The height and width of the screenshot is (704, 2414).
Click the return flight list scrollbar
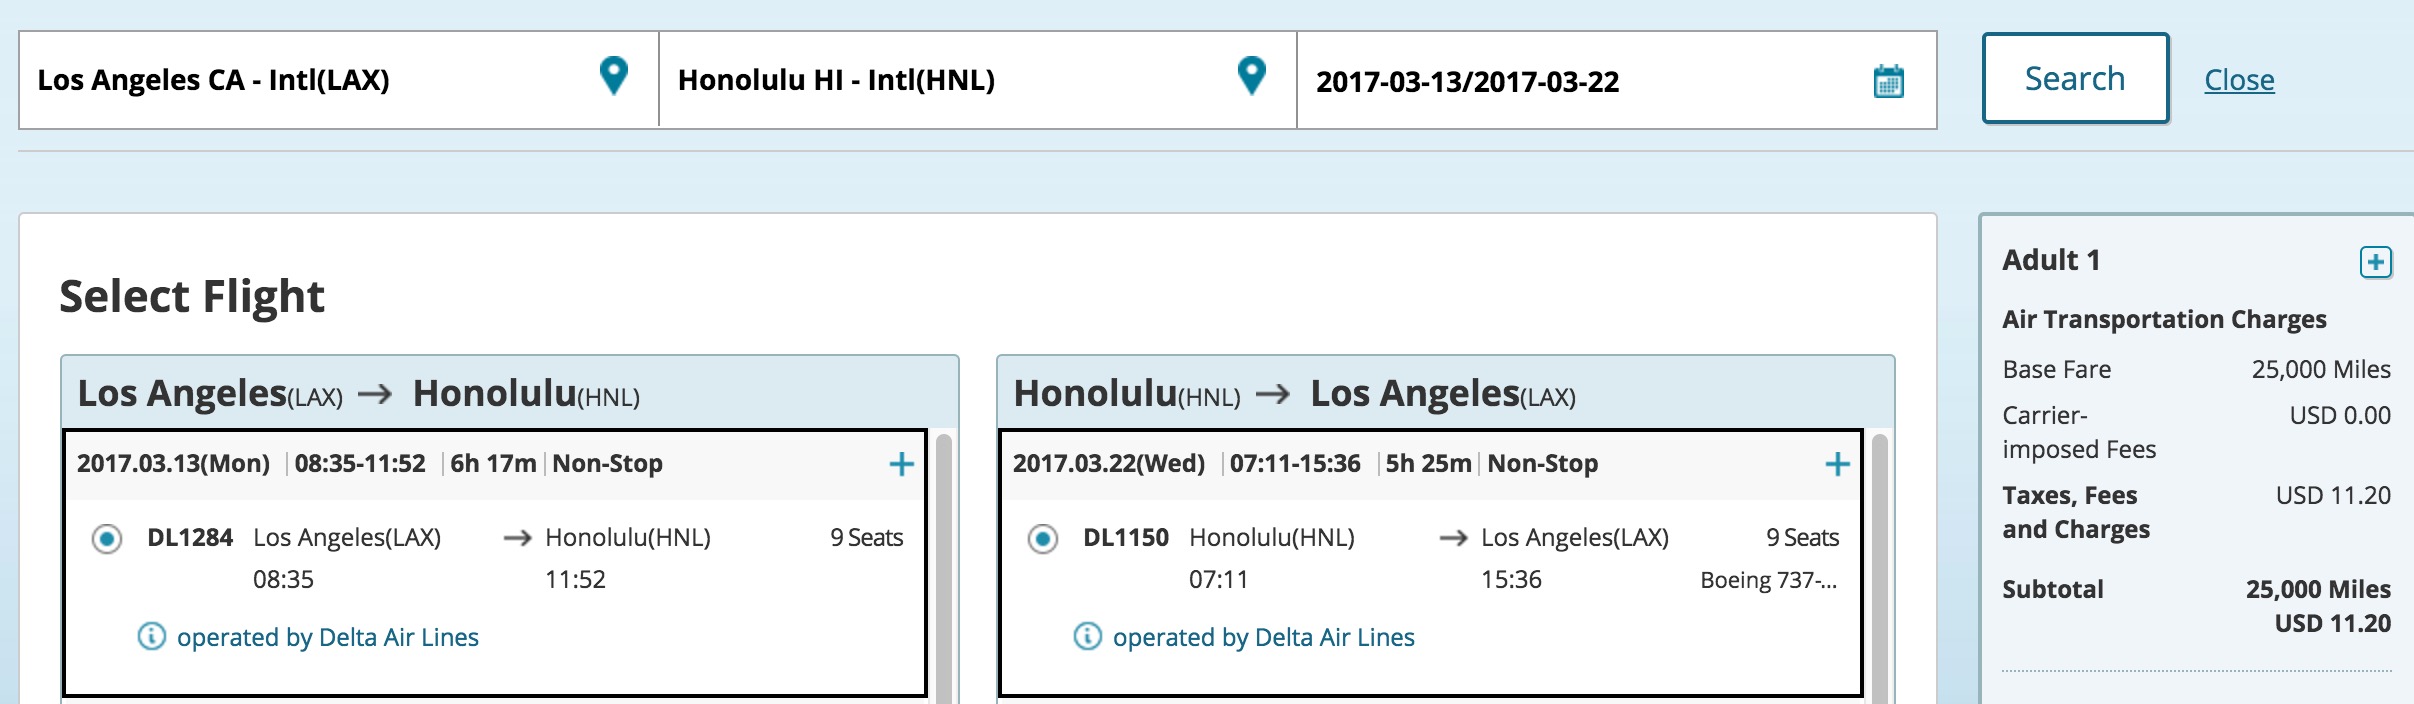click(1879, 570)
